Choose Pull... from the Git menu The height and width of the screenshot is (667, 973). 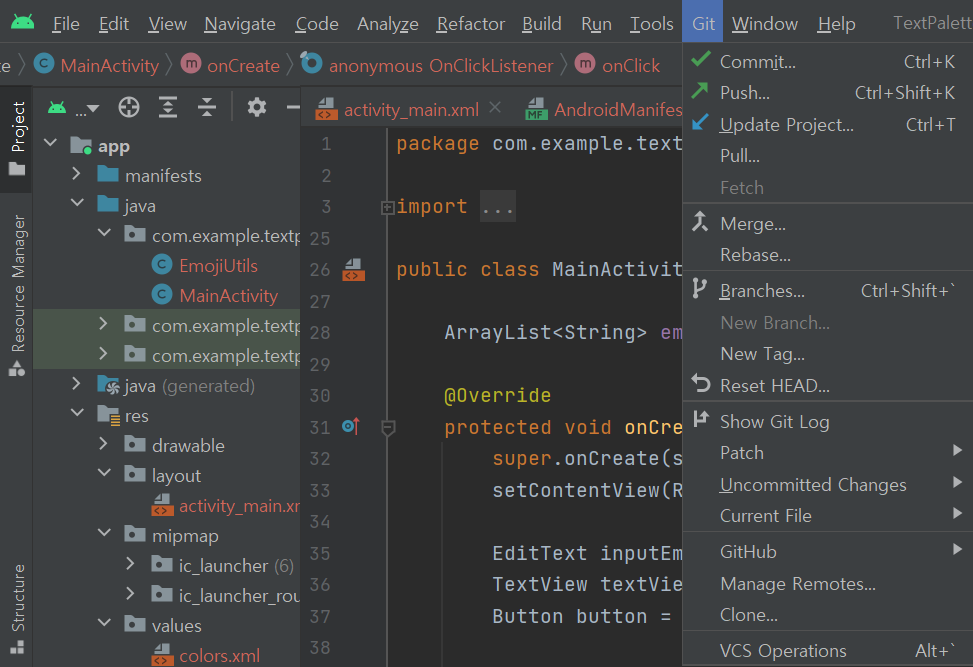pyautogui.click(x=828, y=156)
